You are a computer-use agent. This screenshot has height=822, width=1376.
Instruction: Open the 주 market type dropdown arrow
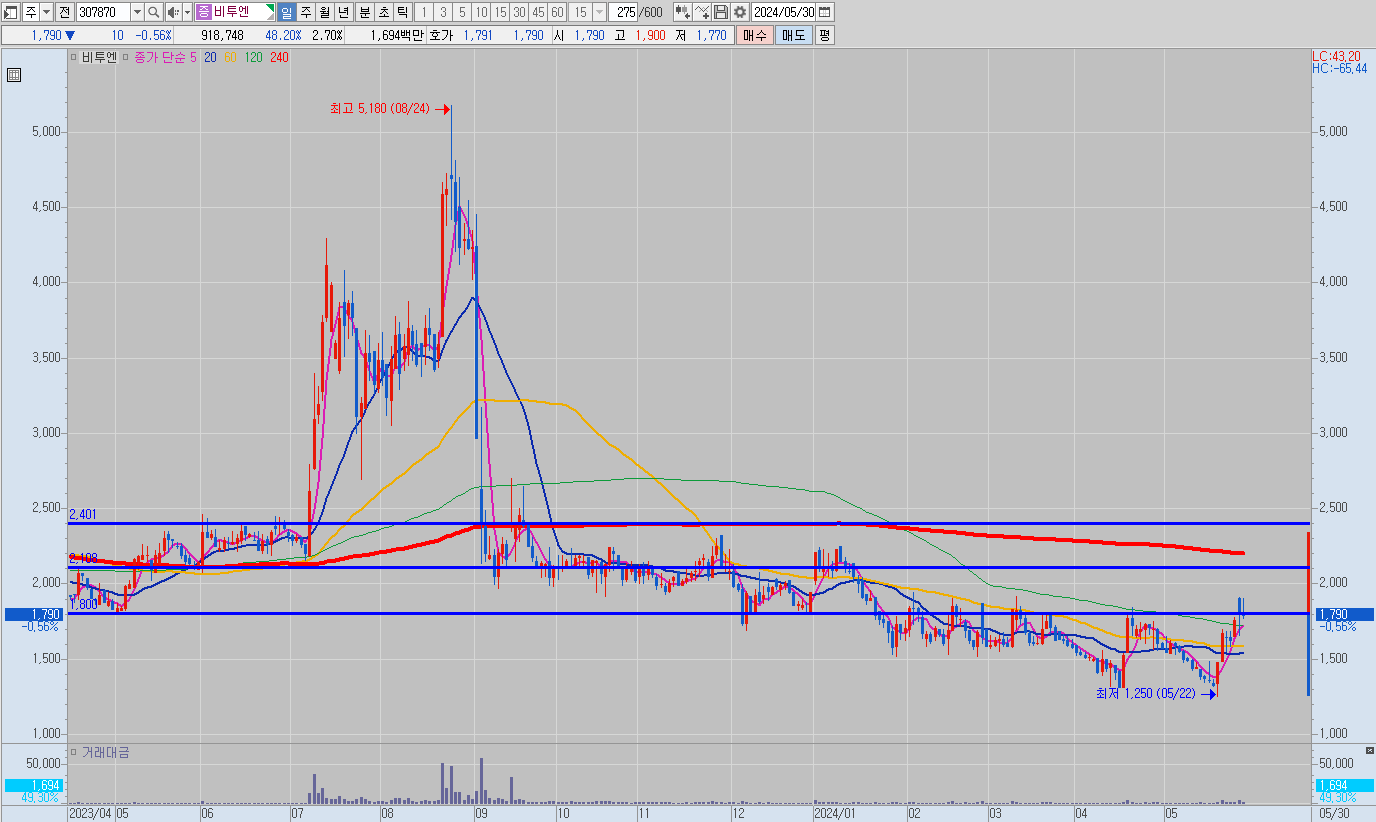[x=46, y=12]
